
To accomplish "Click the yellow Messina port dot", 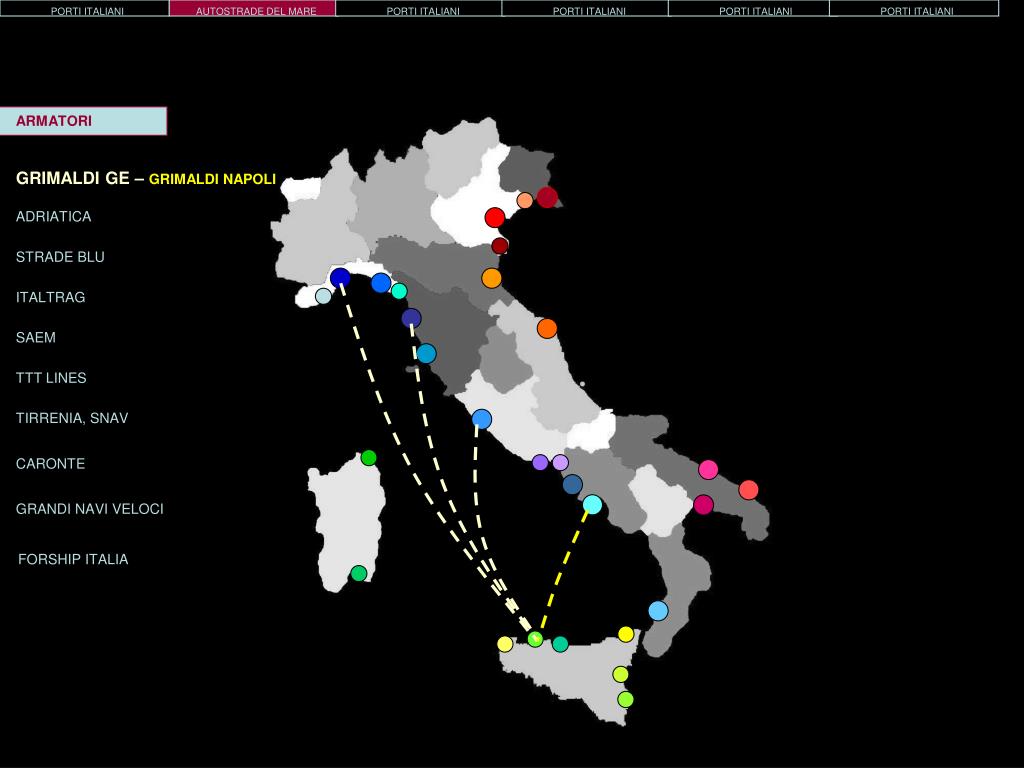I will click(626, 634).
